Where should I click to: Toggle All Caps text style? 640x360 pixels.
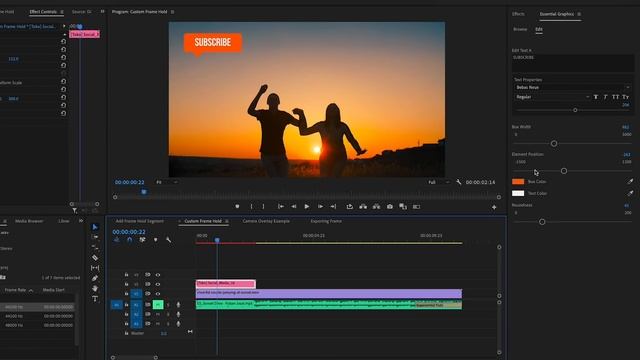point(616,97)
